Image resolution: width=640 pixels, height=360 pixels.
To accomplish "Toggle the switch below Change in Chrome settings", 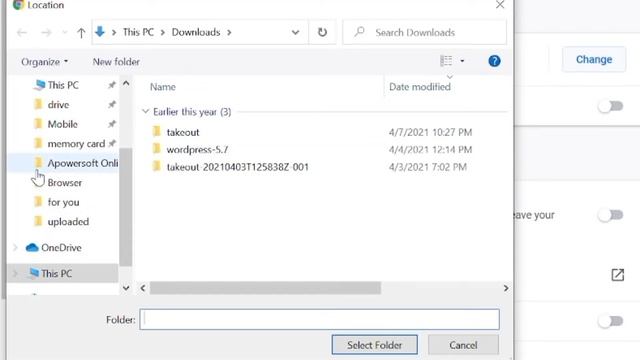I will pos(611,106).
